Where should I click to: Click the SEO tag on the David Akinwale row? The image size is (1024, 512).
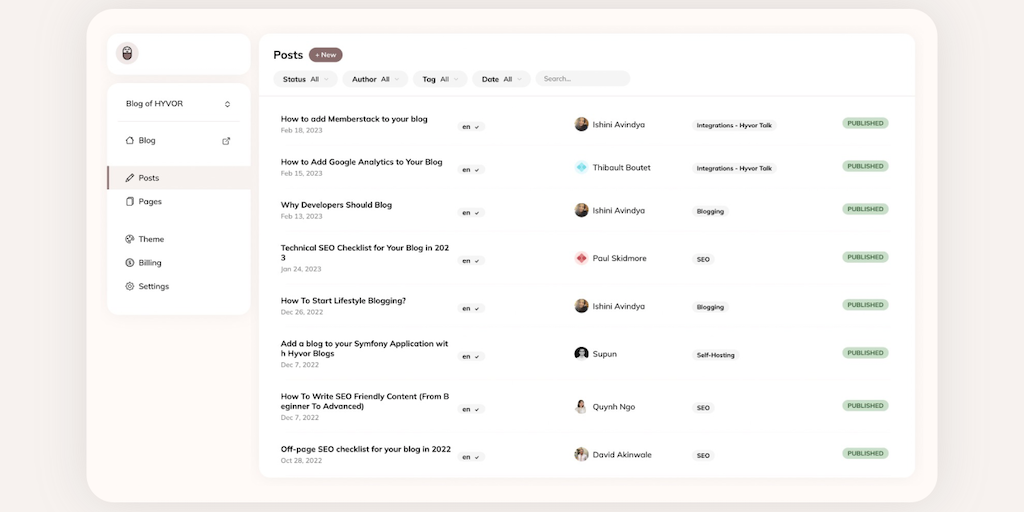(x=703, y=456)
